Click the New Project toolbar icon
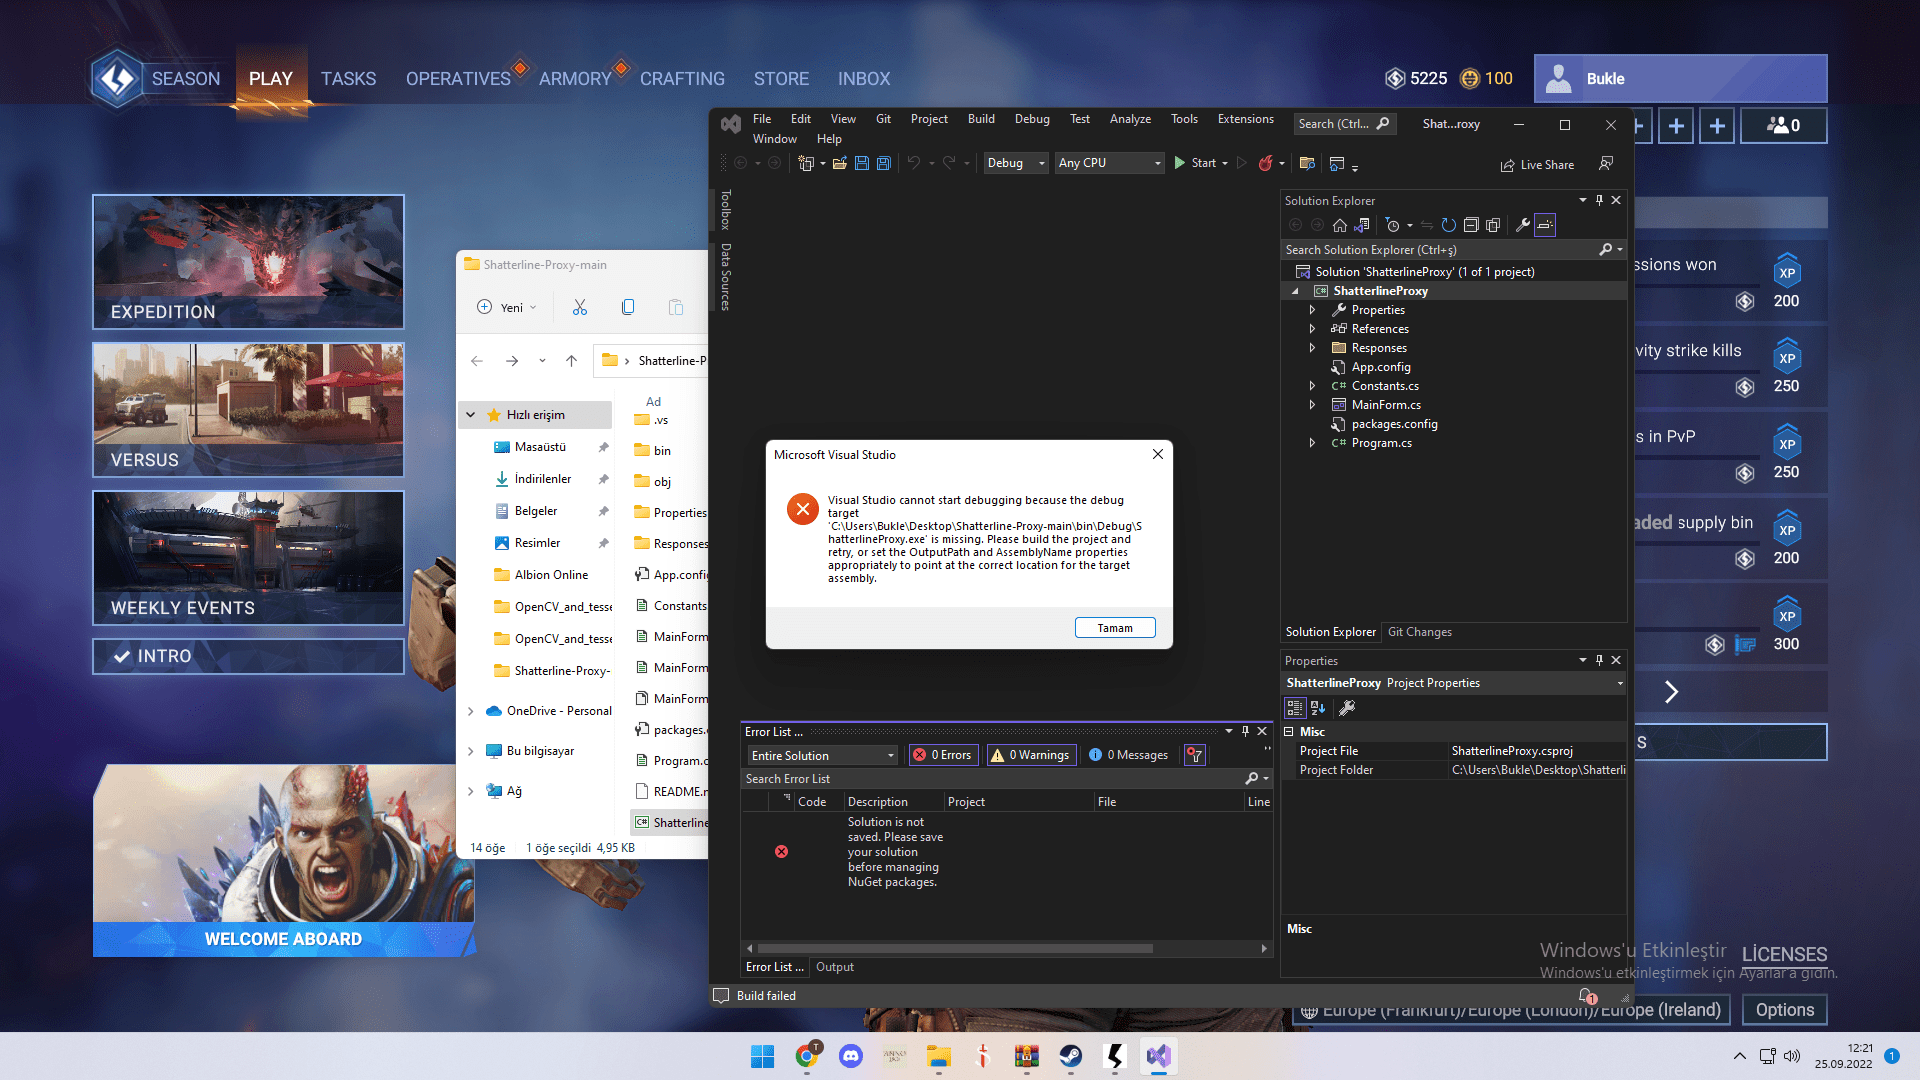Viewport: 1920px width, 1080px height. tap(806, 163)
